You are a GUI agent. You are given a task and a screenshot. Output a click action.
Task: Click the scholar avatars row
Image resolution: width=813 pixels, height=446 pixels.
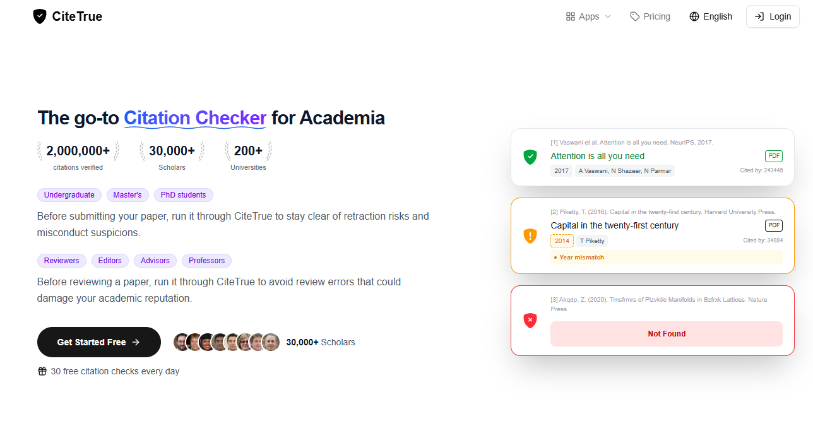point(227,342)
